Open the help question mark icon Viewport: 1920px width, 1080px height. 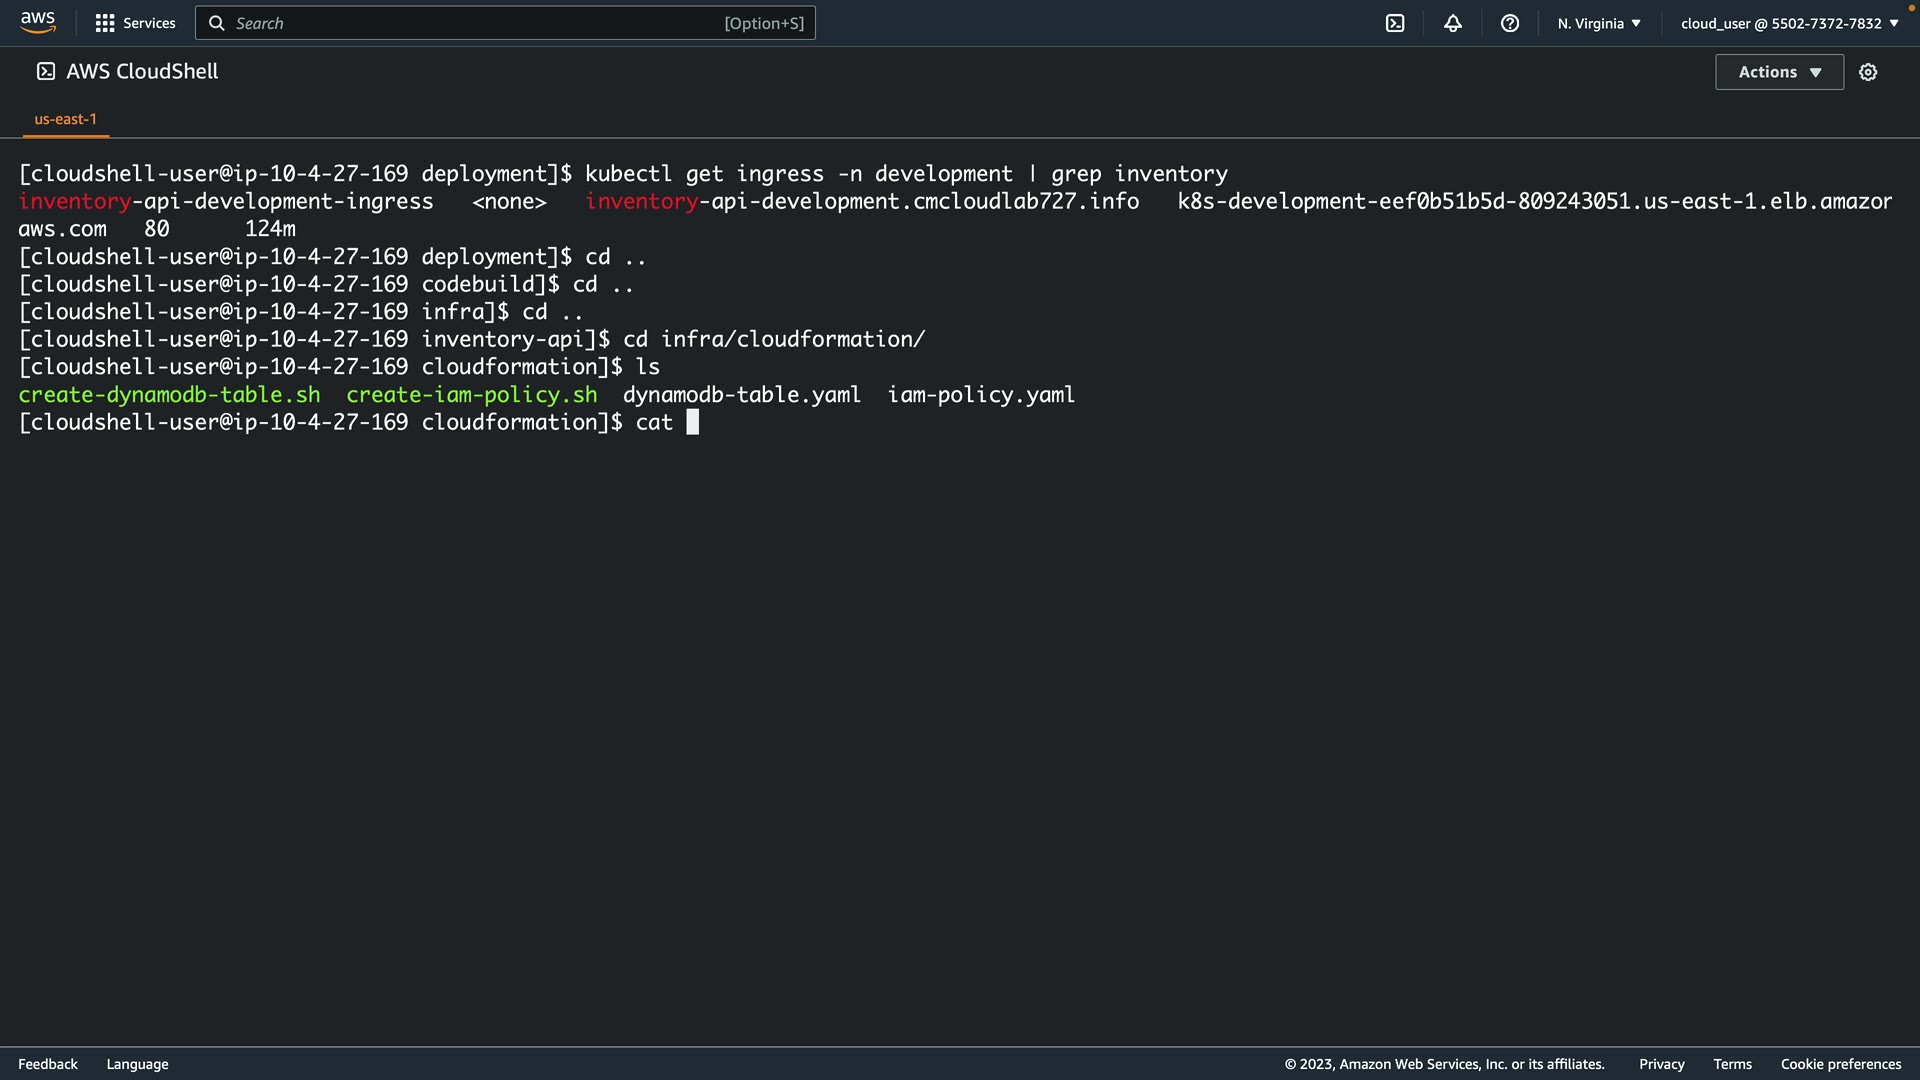point(1510,23)
